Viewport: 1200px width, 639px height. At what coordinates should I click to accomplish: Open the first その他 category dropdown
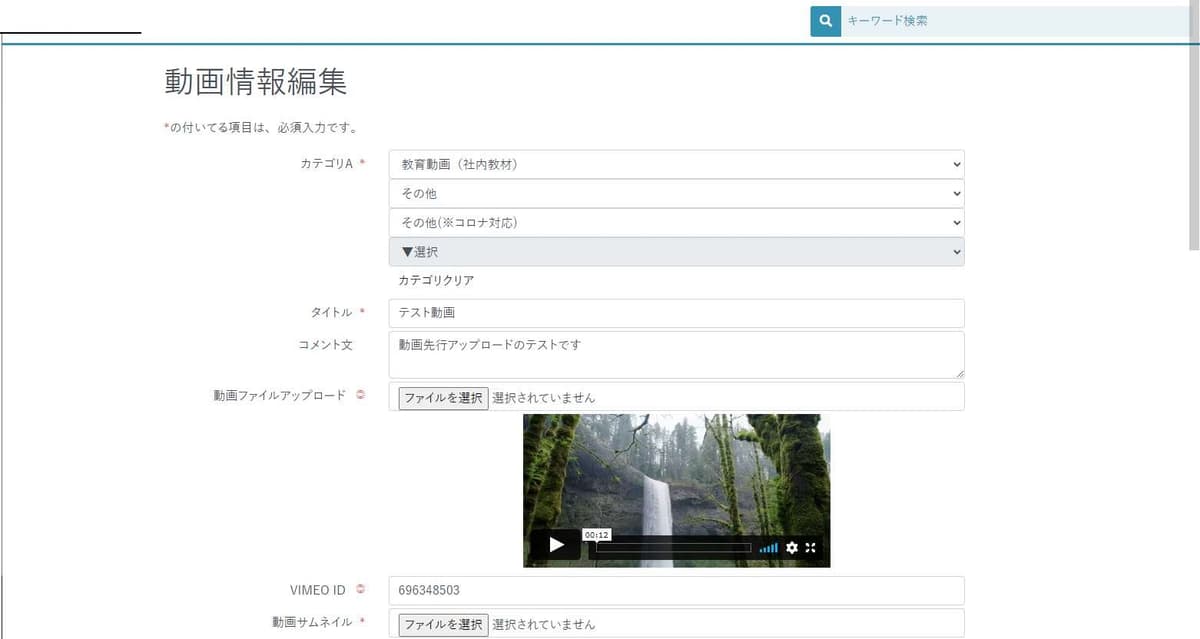677,193
